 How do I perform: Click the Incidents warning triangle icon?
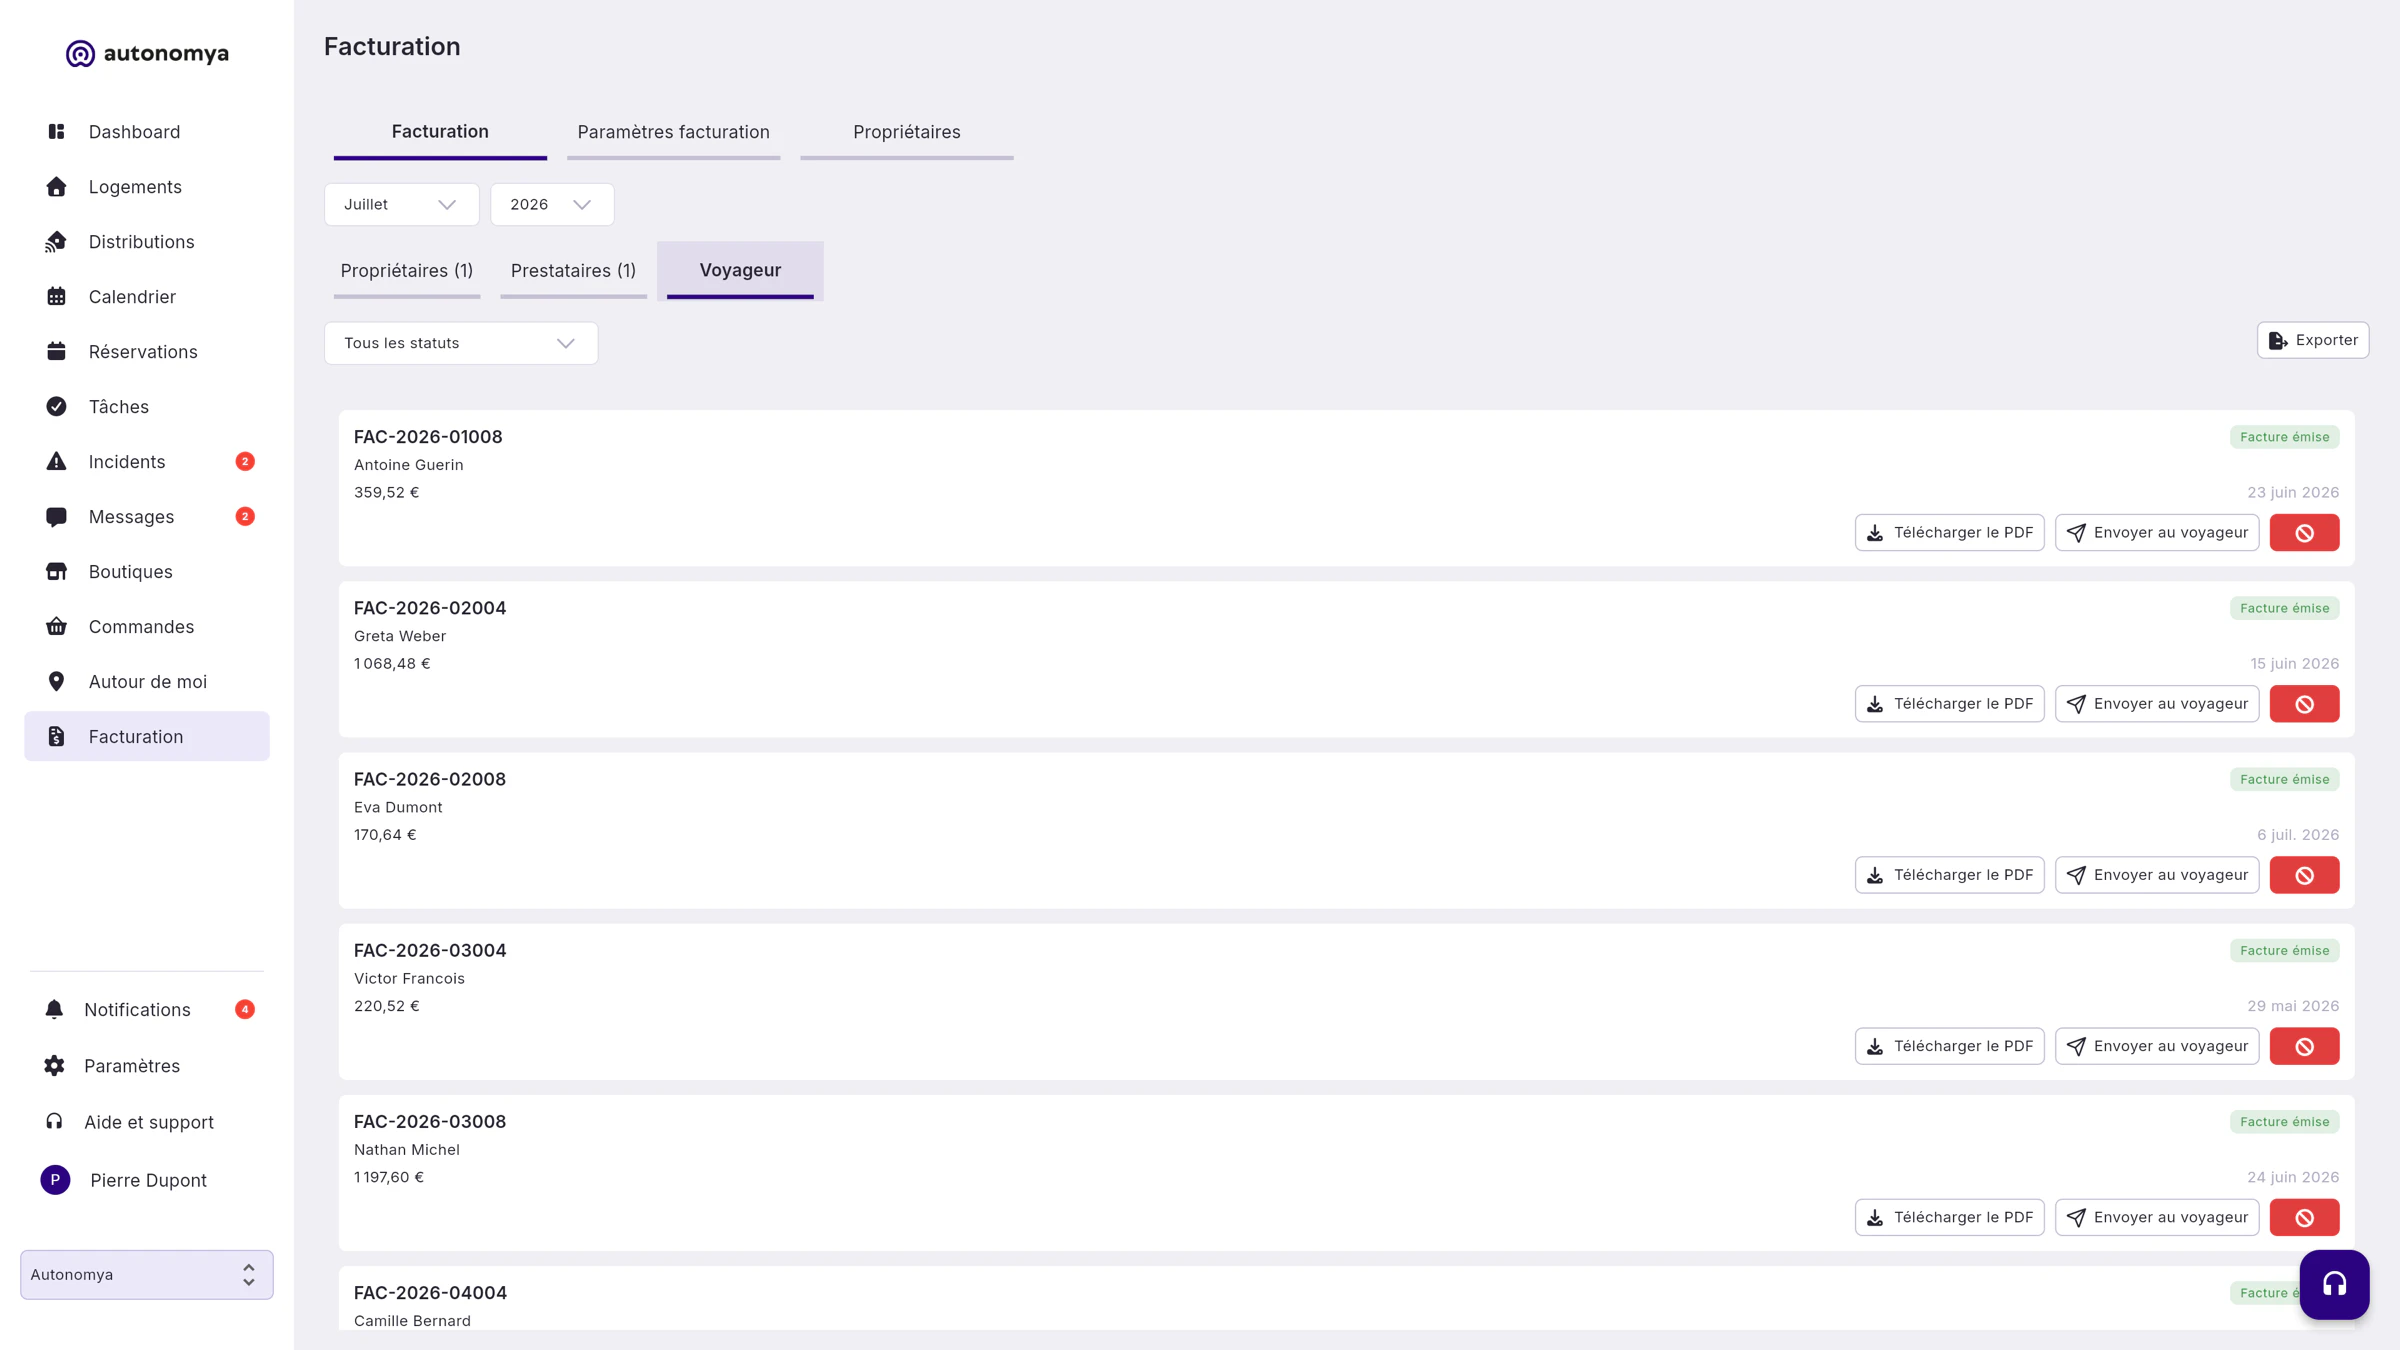click(x=56, y=462)
